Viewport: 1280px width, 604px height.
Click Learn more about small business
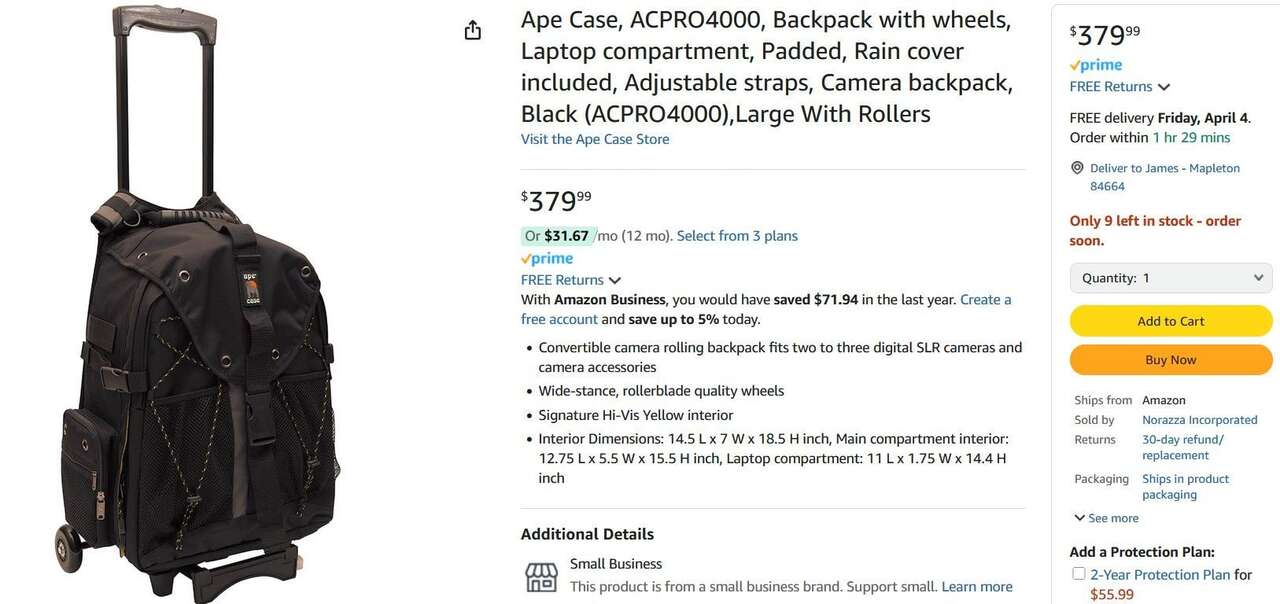coord(977,587)
